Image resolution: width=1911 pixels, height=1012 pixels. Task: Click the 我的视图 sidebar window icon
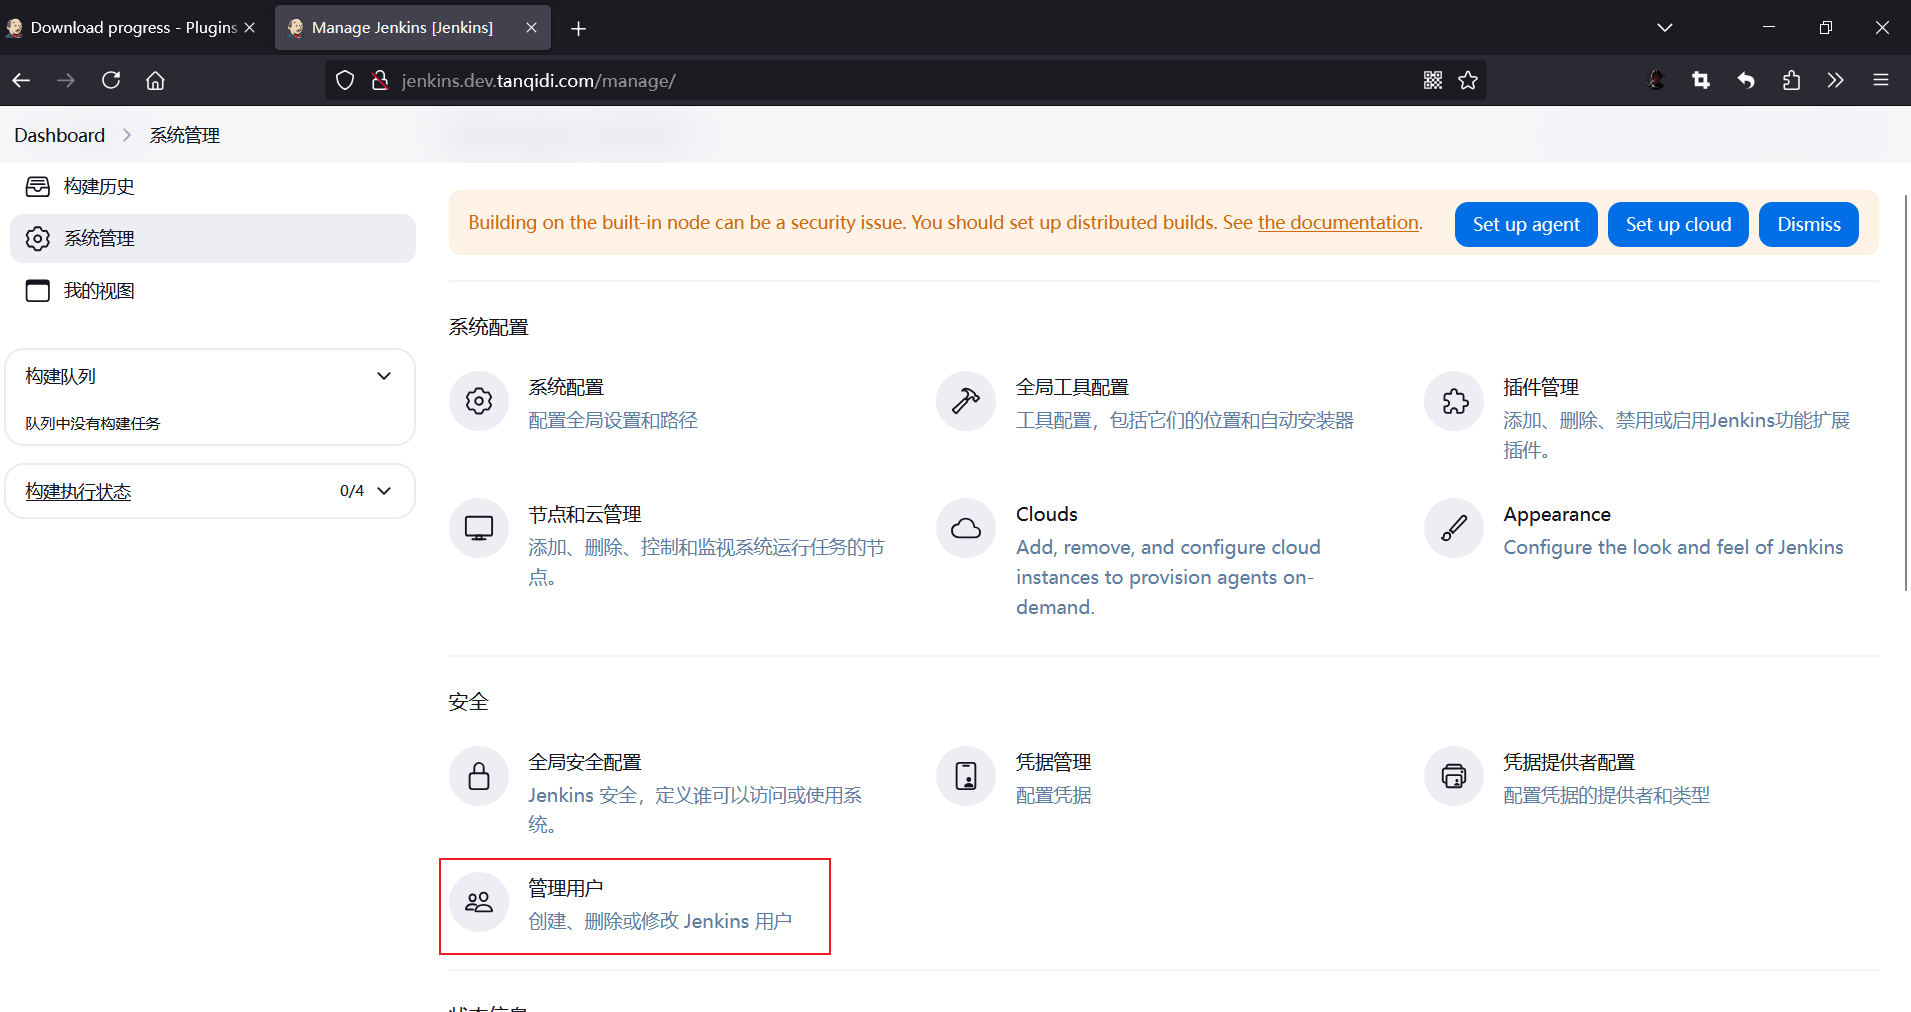pos(38,290)
